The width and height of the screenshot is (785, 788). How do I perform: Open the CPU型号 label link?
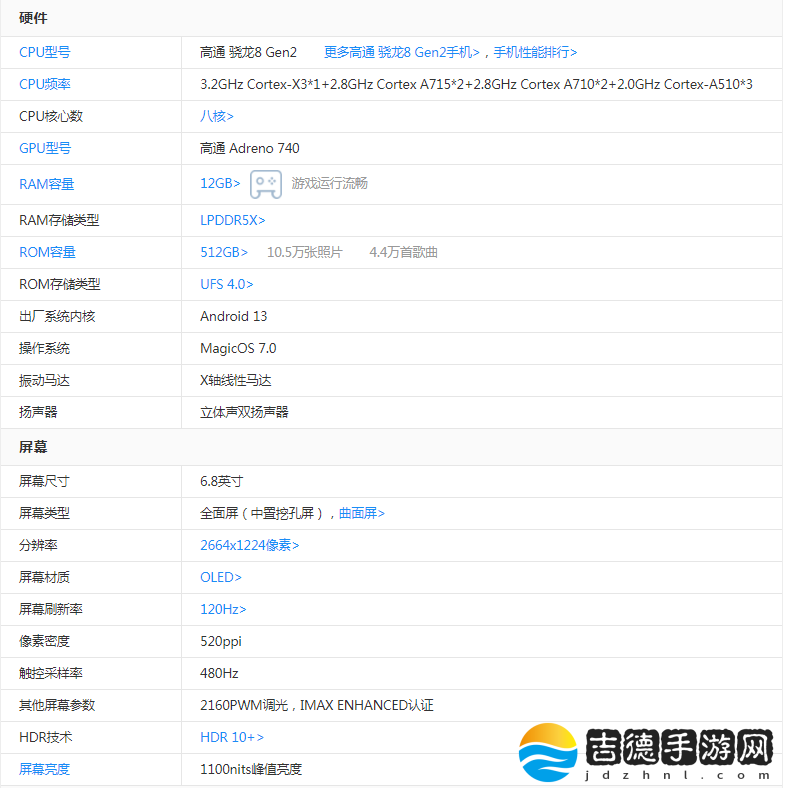pos(45,52)
